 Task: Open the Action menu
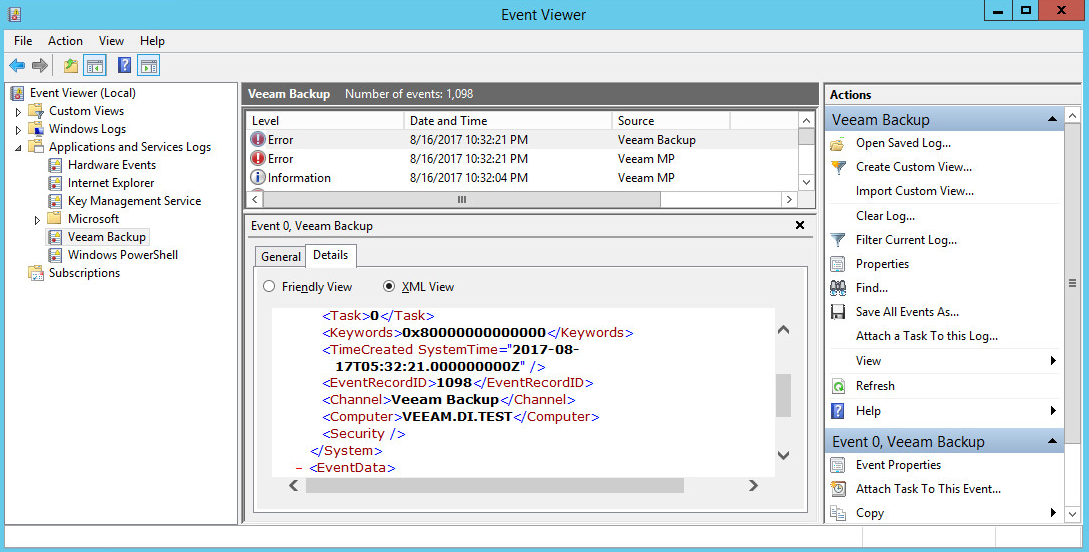coord(65,41)
